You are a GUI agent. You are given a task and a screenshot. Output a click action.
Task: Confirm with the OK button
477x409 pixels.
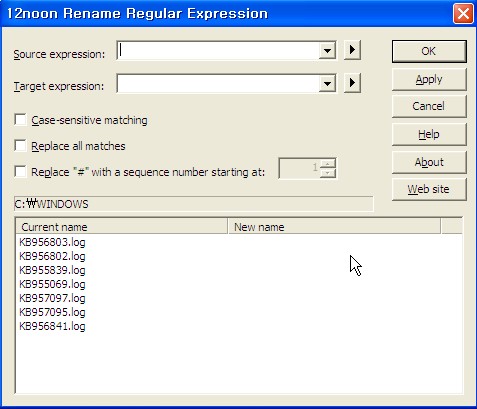(x=429, y=51)
